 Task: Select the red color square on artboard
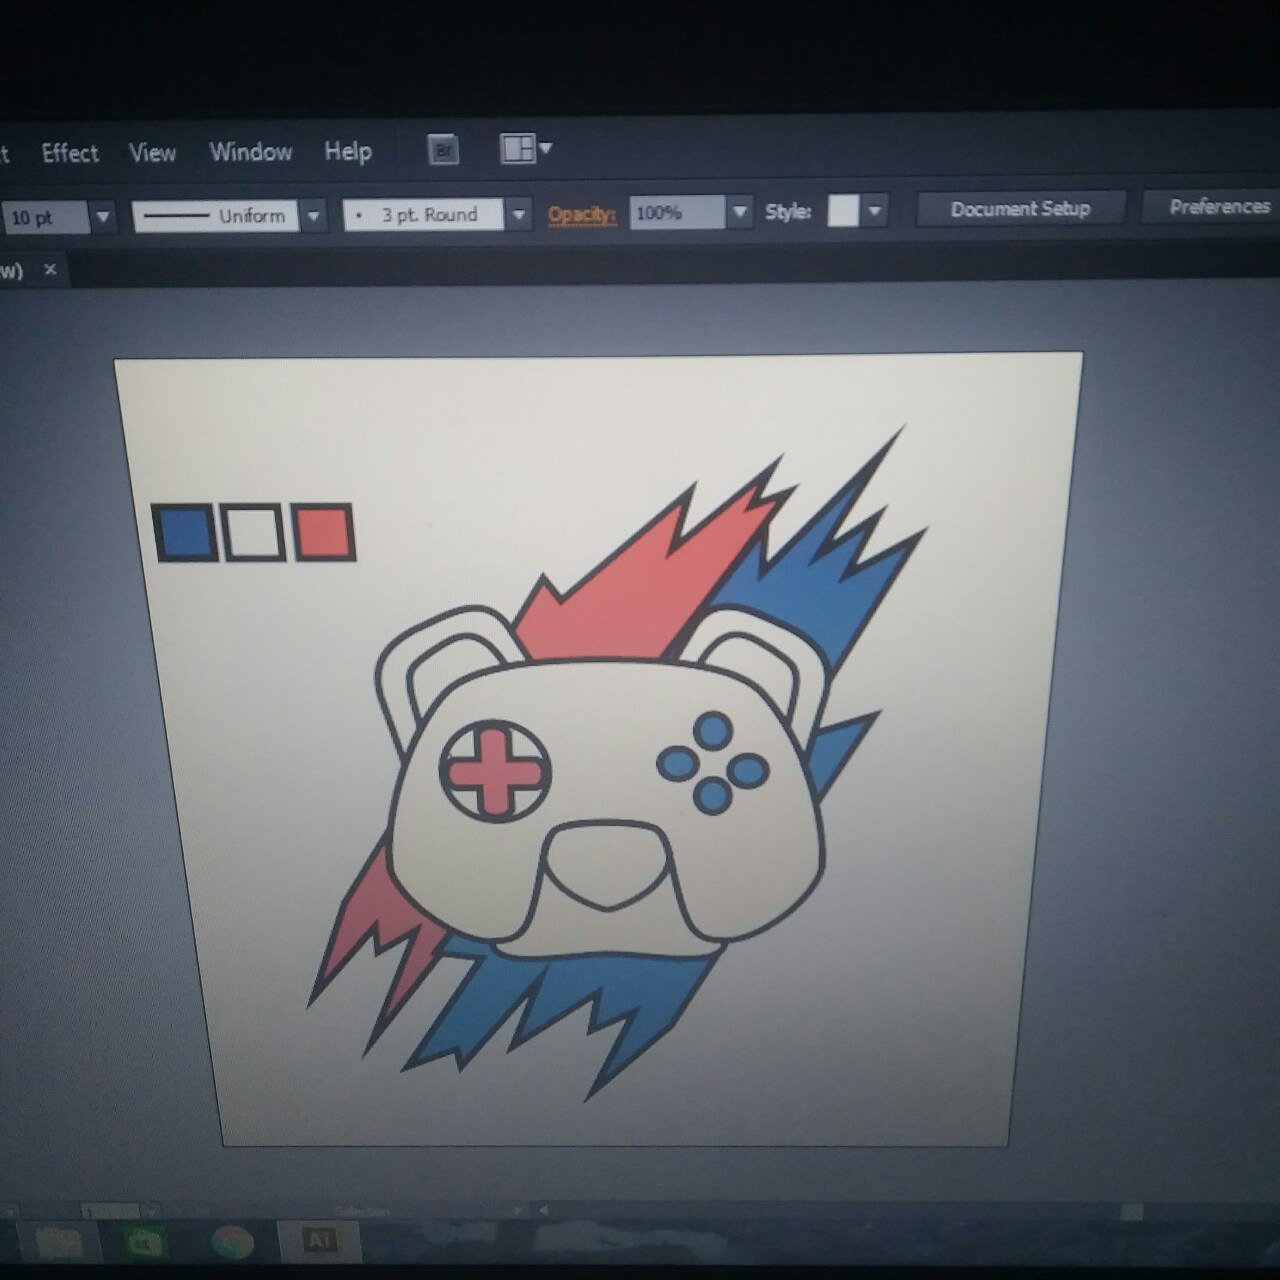pos(324,532)
